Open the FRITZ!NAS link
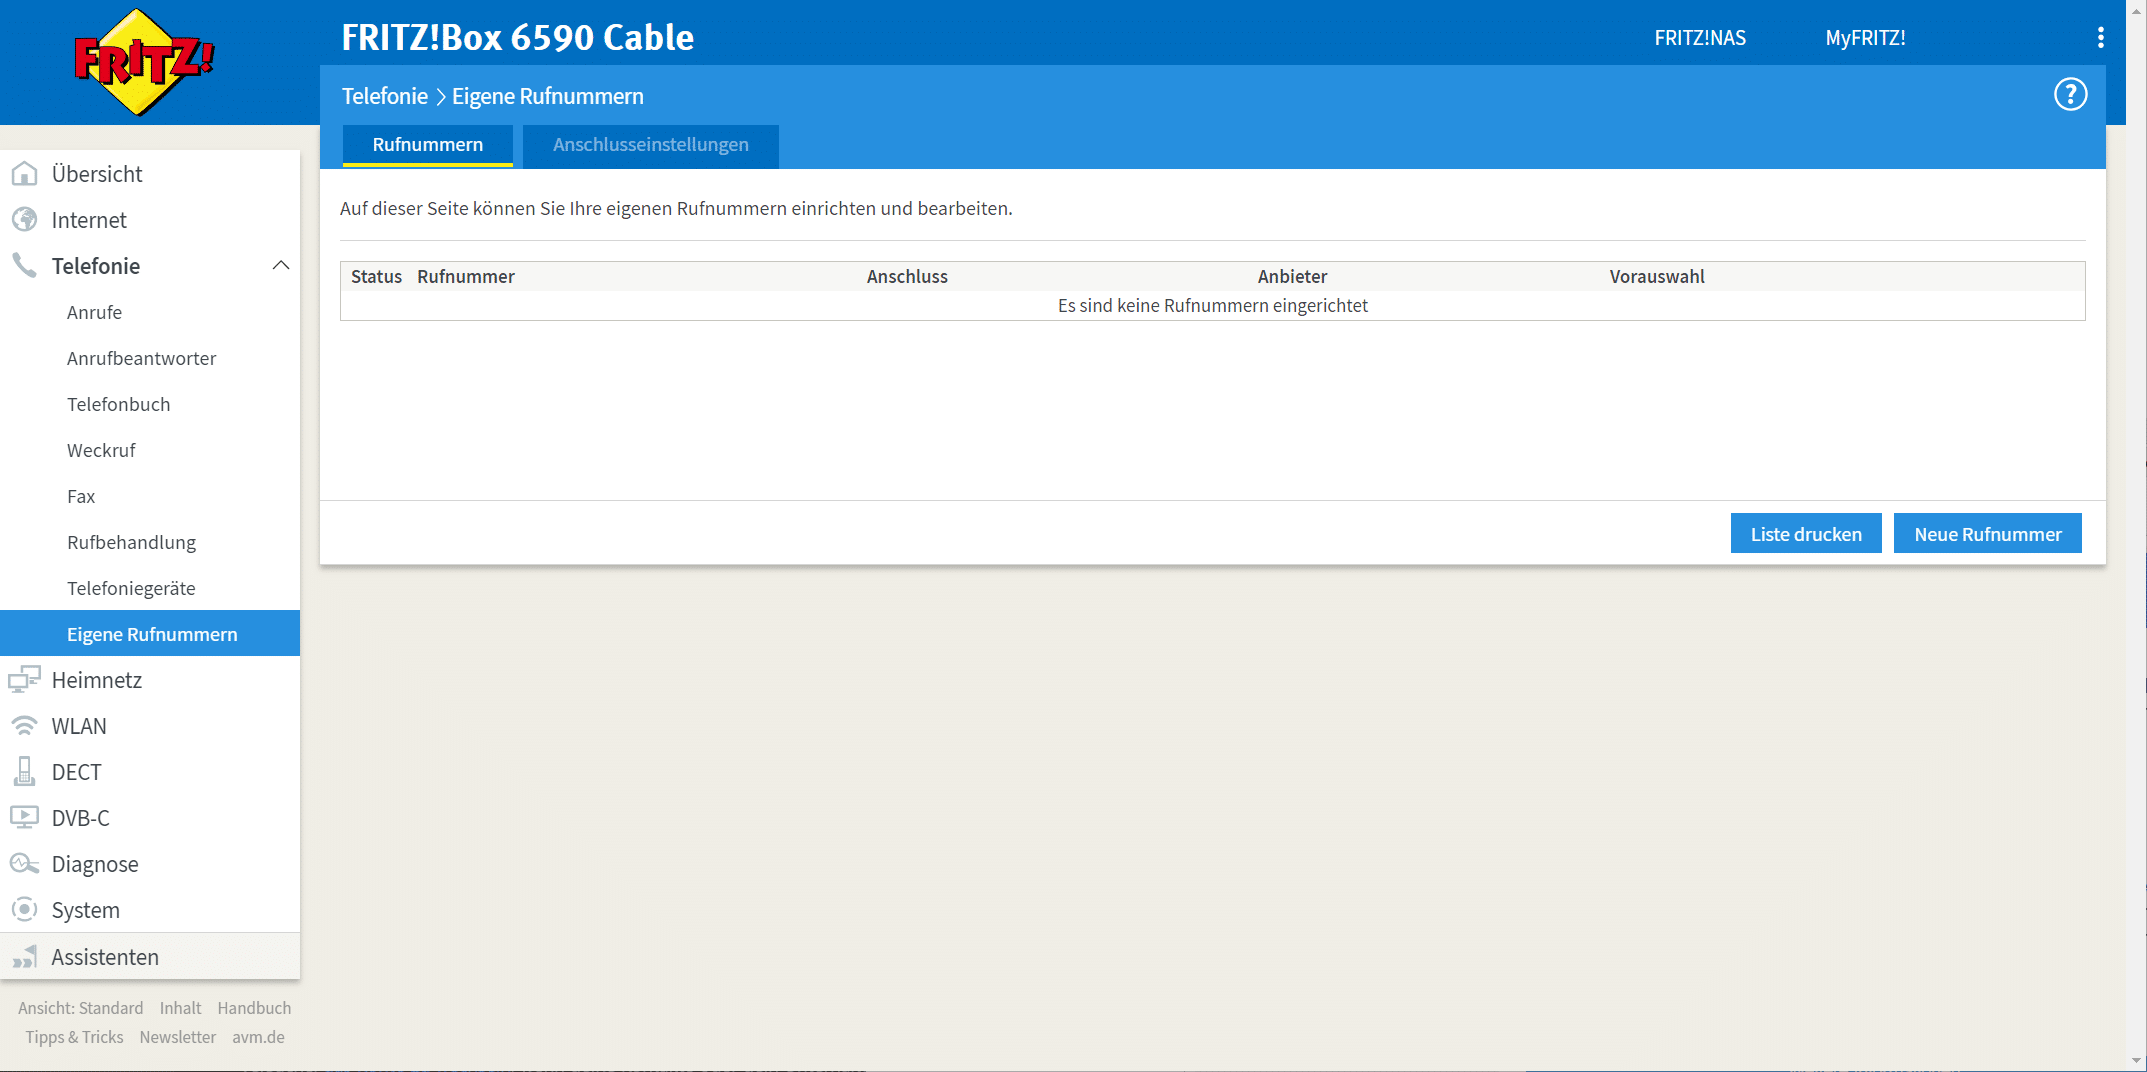The width and height of the screenshot is (2147, 1072). pyautogui.click(x=1700, y=38)
